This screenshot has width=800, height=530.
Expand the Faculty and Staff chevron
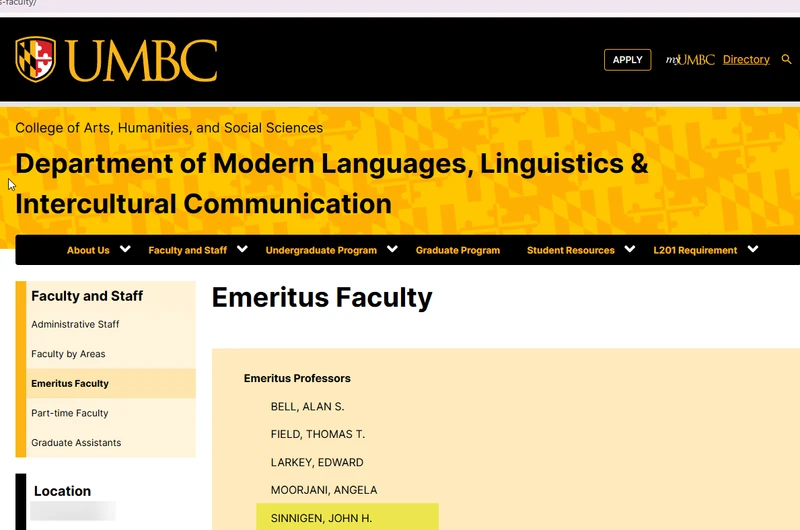tap(242, 249)
